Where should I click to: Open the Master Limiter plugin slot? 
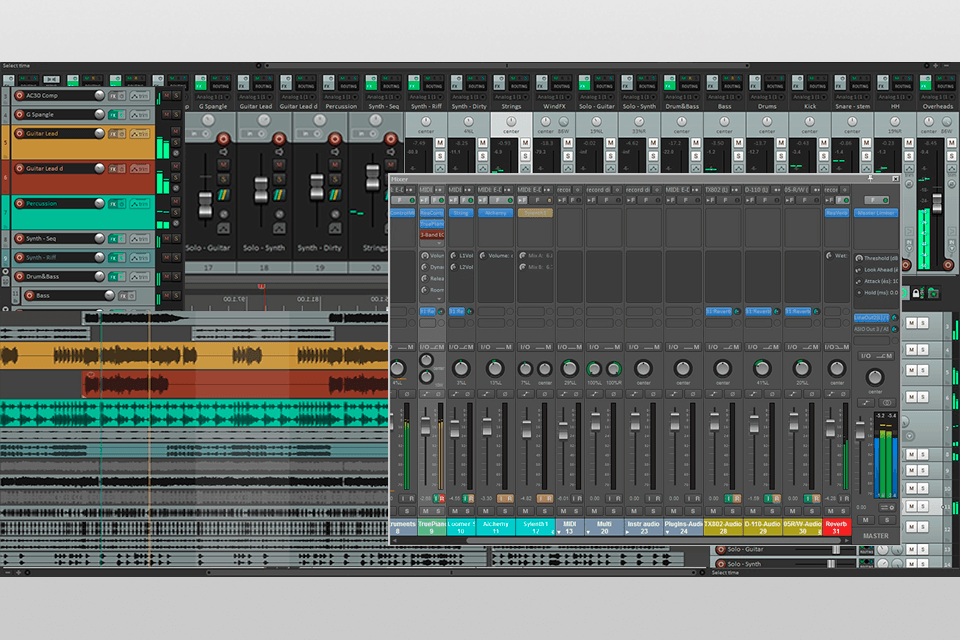click(877, 213)
